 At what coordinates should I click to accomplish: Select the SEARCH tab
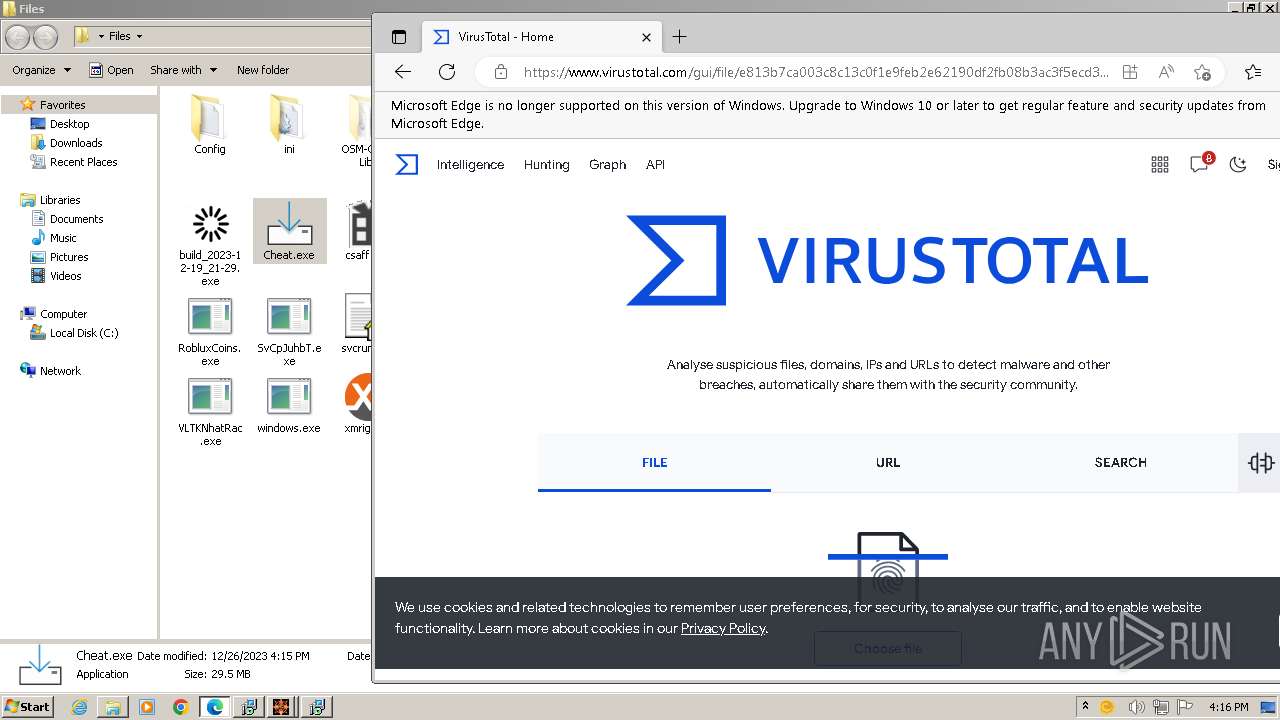coord(1120,463)
